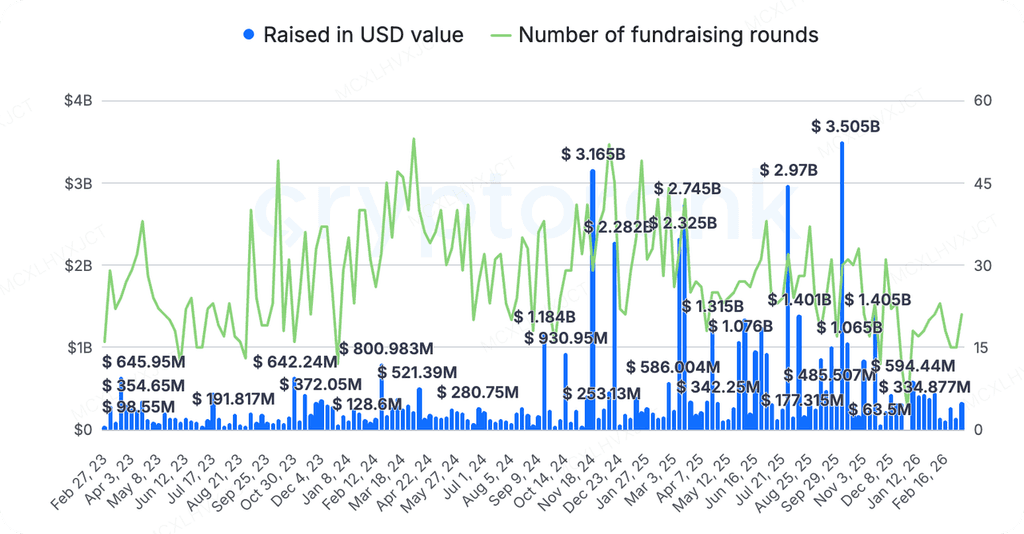
Task: Click the $ 1.405B data label
Action: coord(878,300)
